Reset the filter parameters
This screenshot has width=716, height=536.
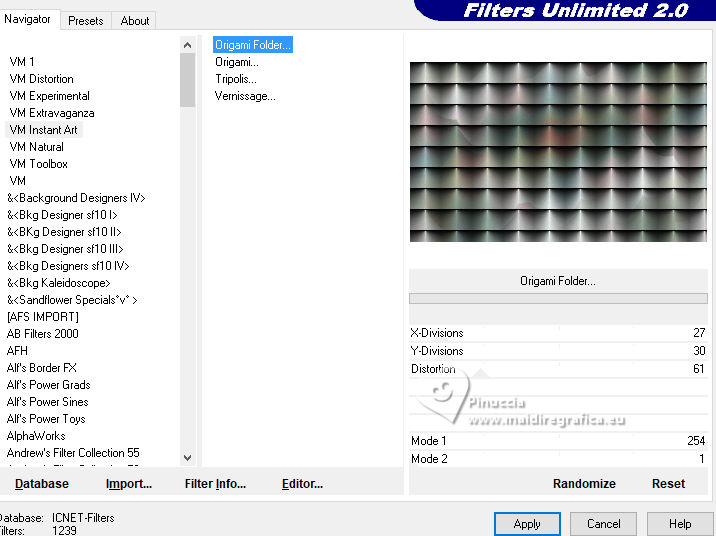pos(668,484)
